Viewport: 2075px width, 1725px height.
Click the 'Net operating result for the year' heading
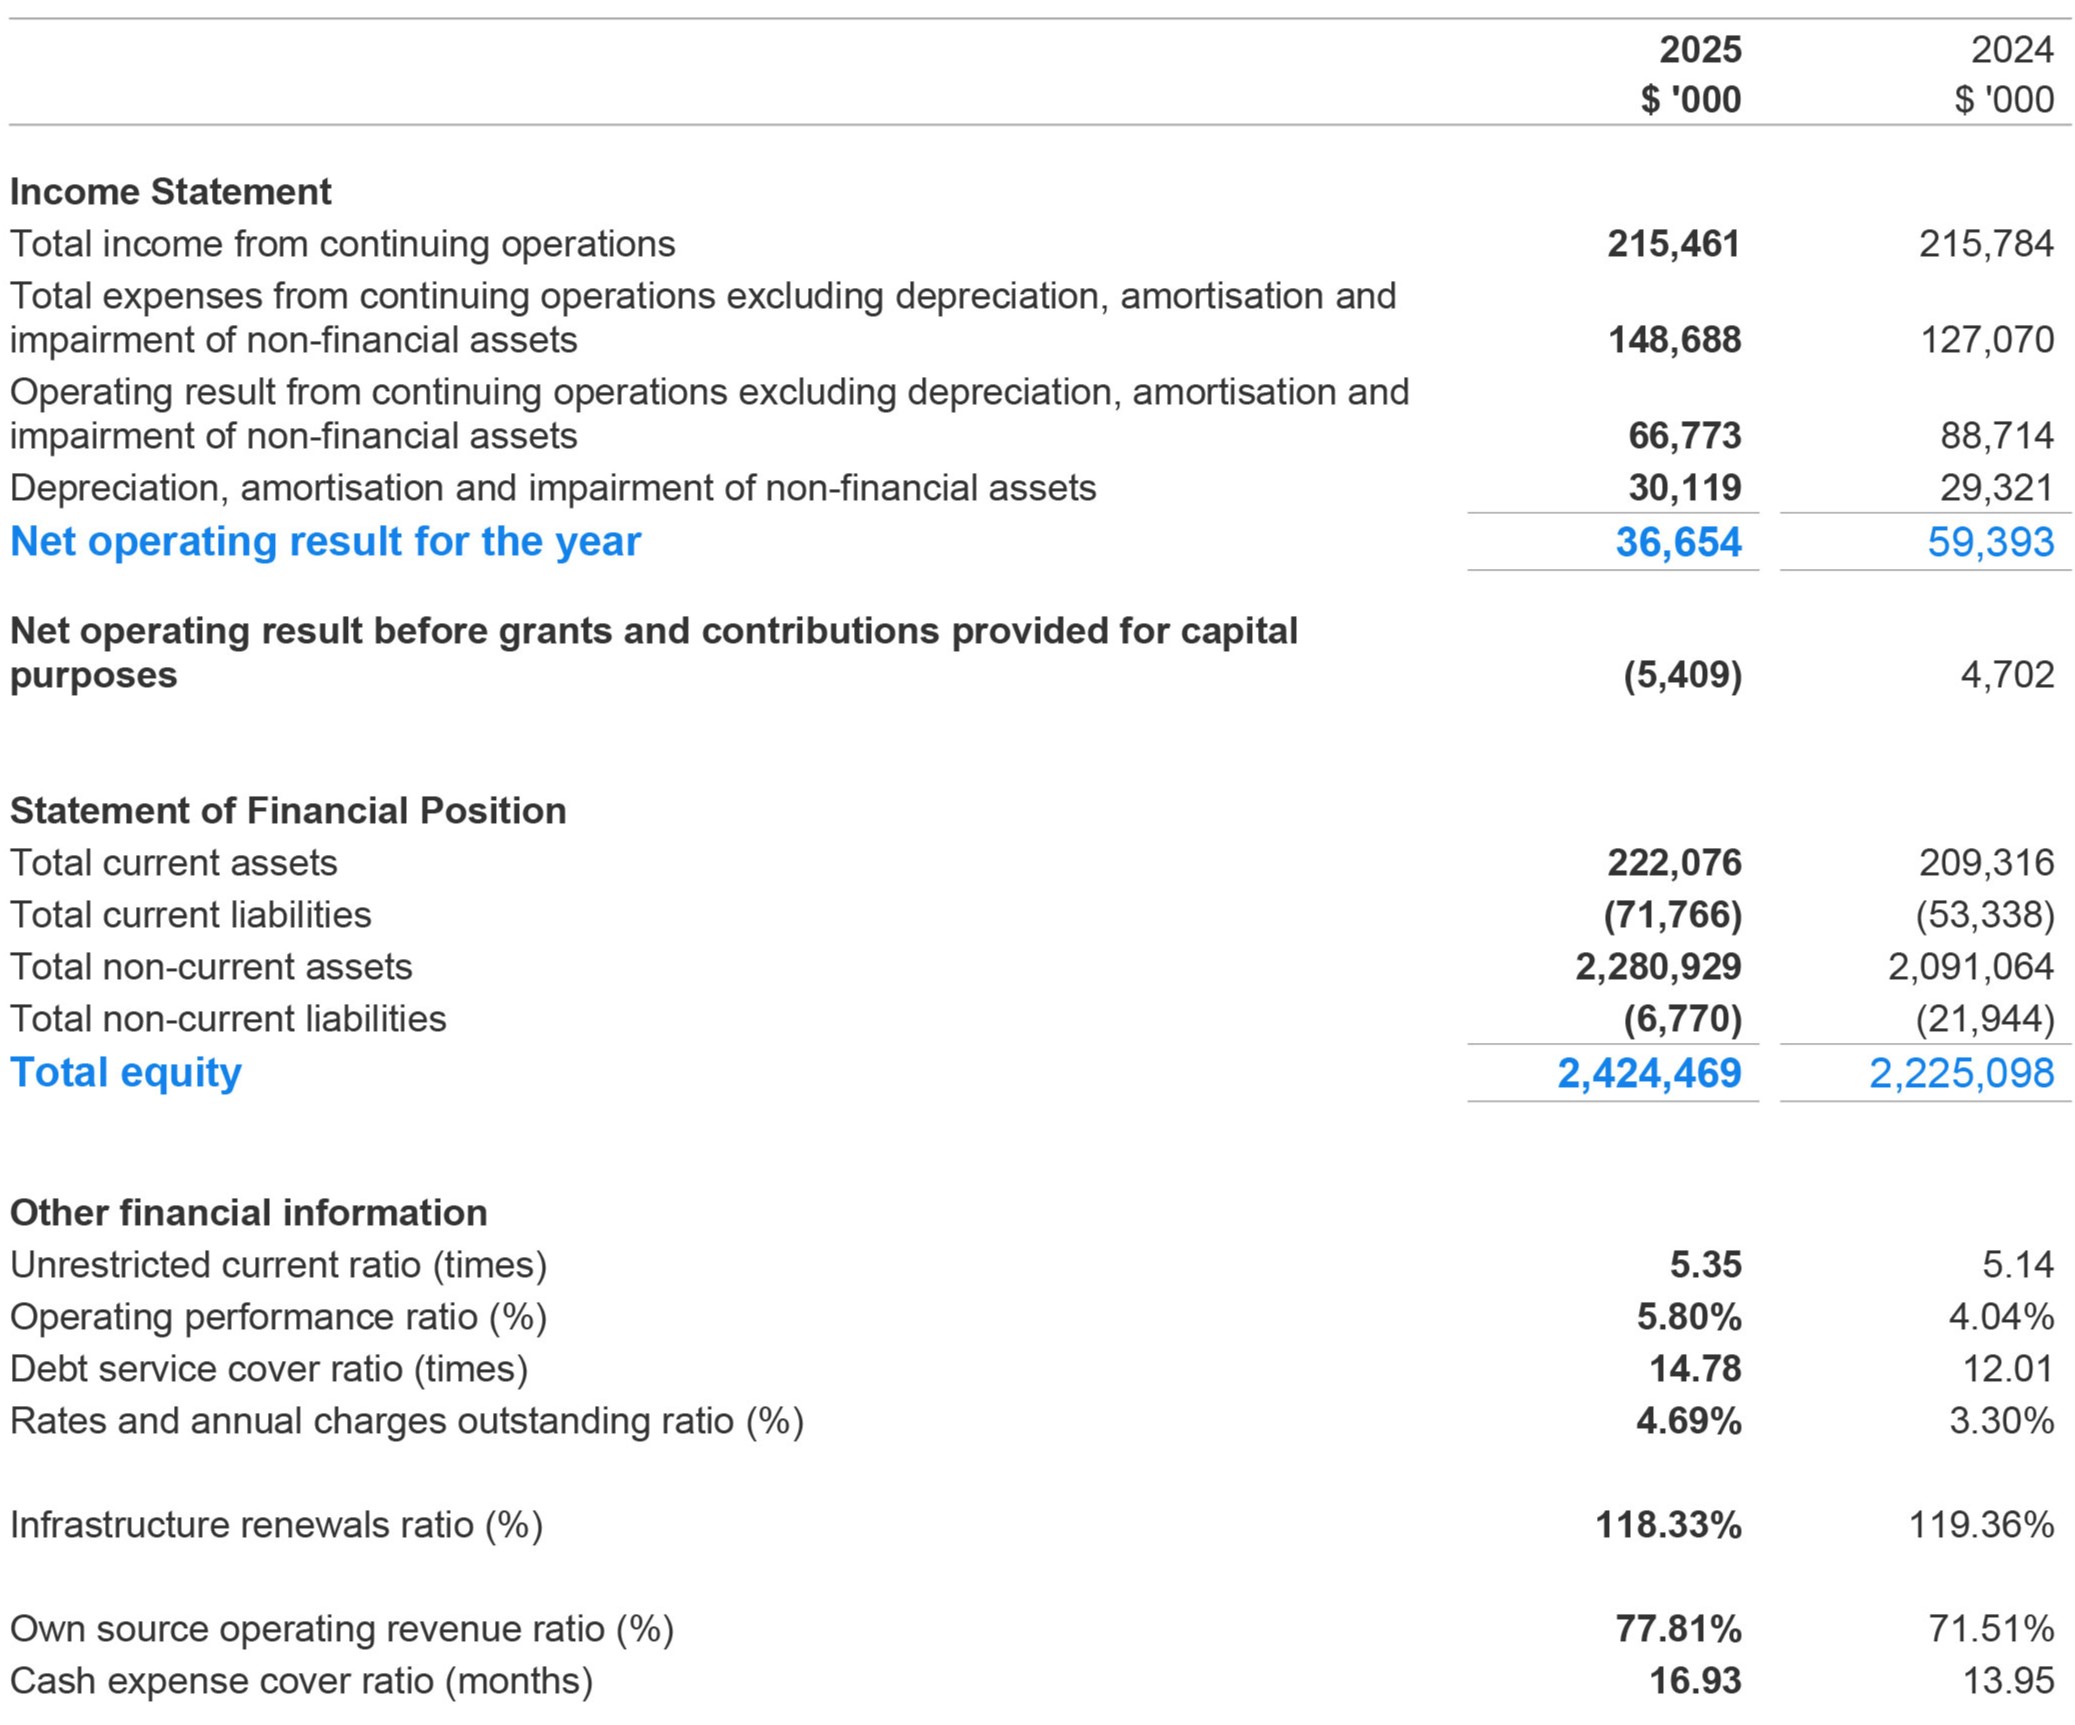pos(325,541)
